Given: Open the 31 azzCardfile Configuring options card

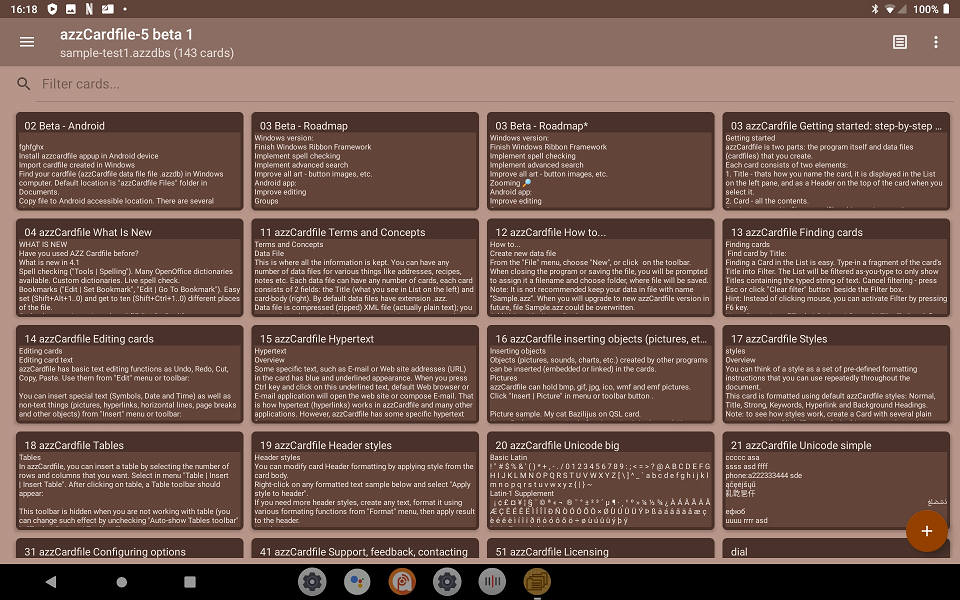Looking at the screenshot, I should point(129,550).
